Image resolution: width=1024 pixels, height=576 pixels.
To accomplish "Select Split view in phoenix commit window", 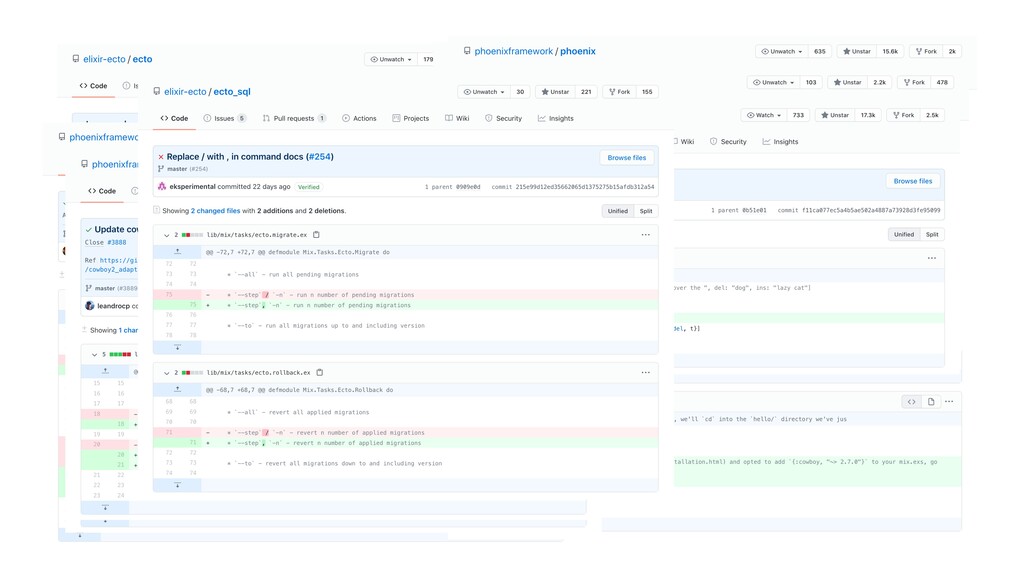I will coord(932,234).
